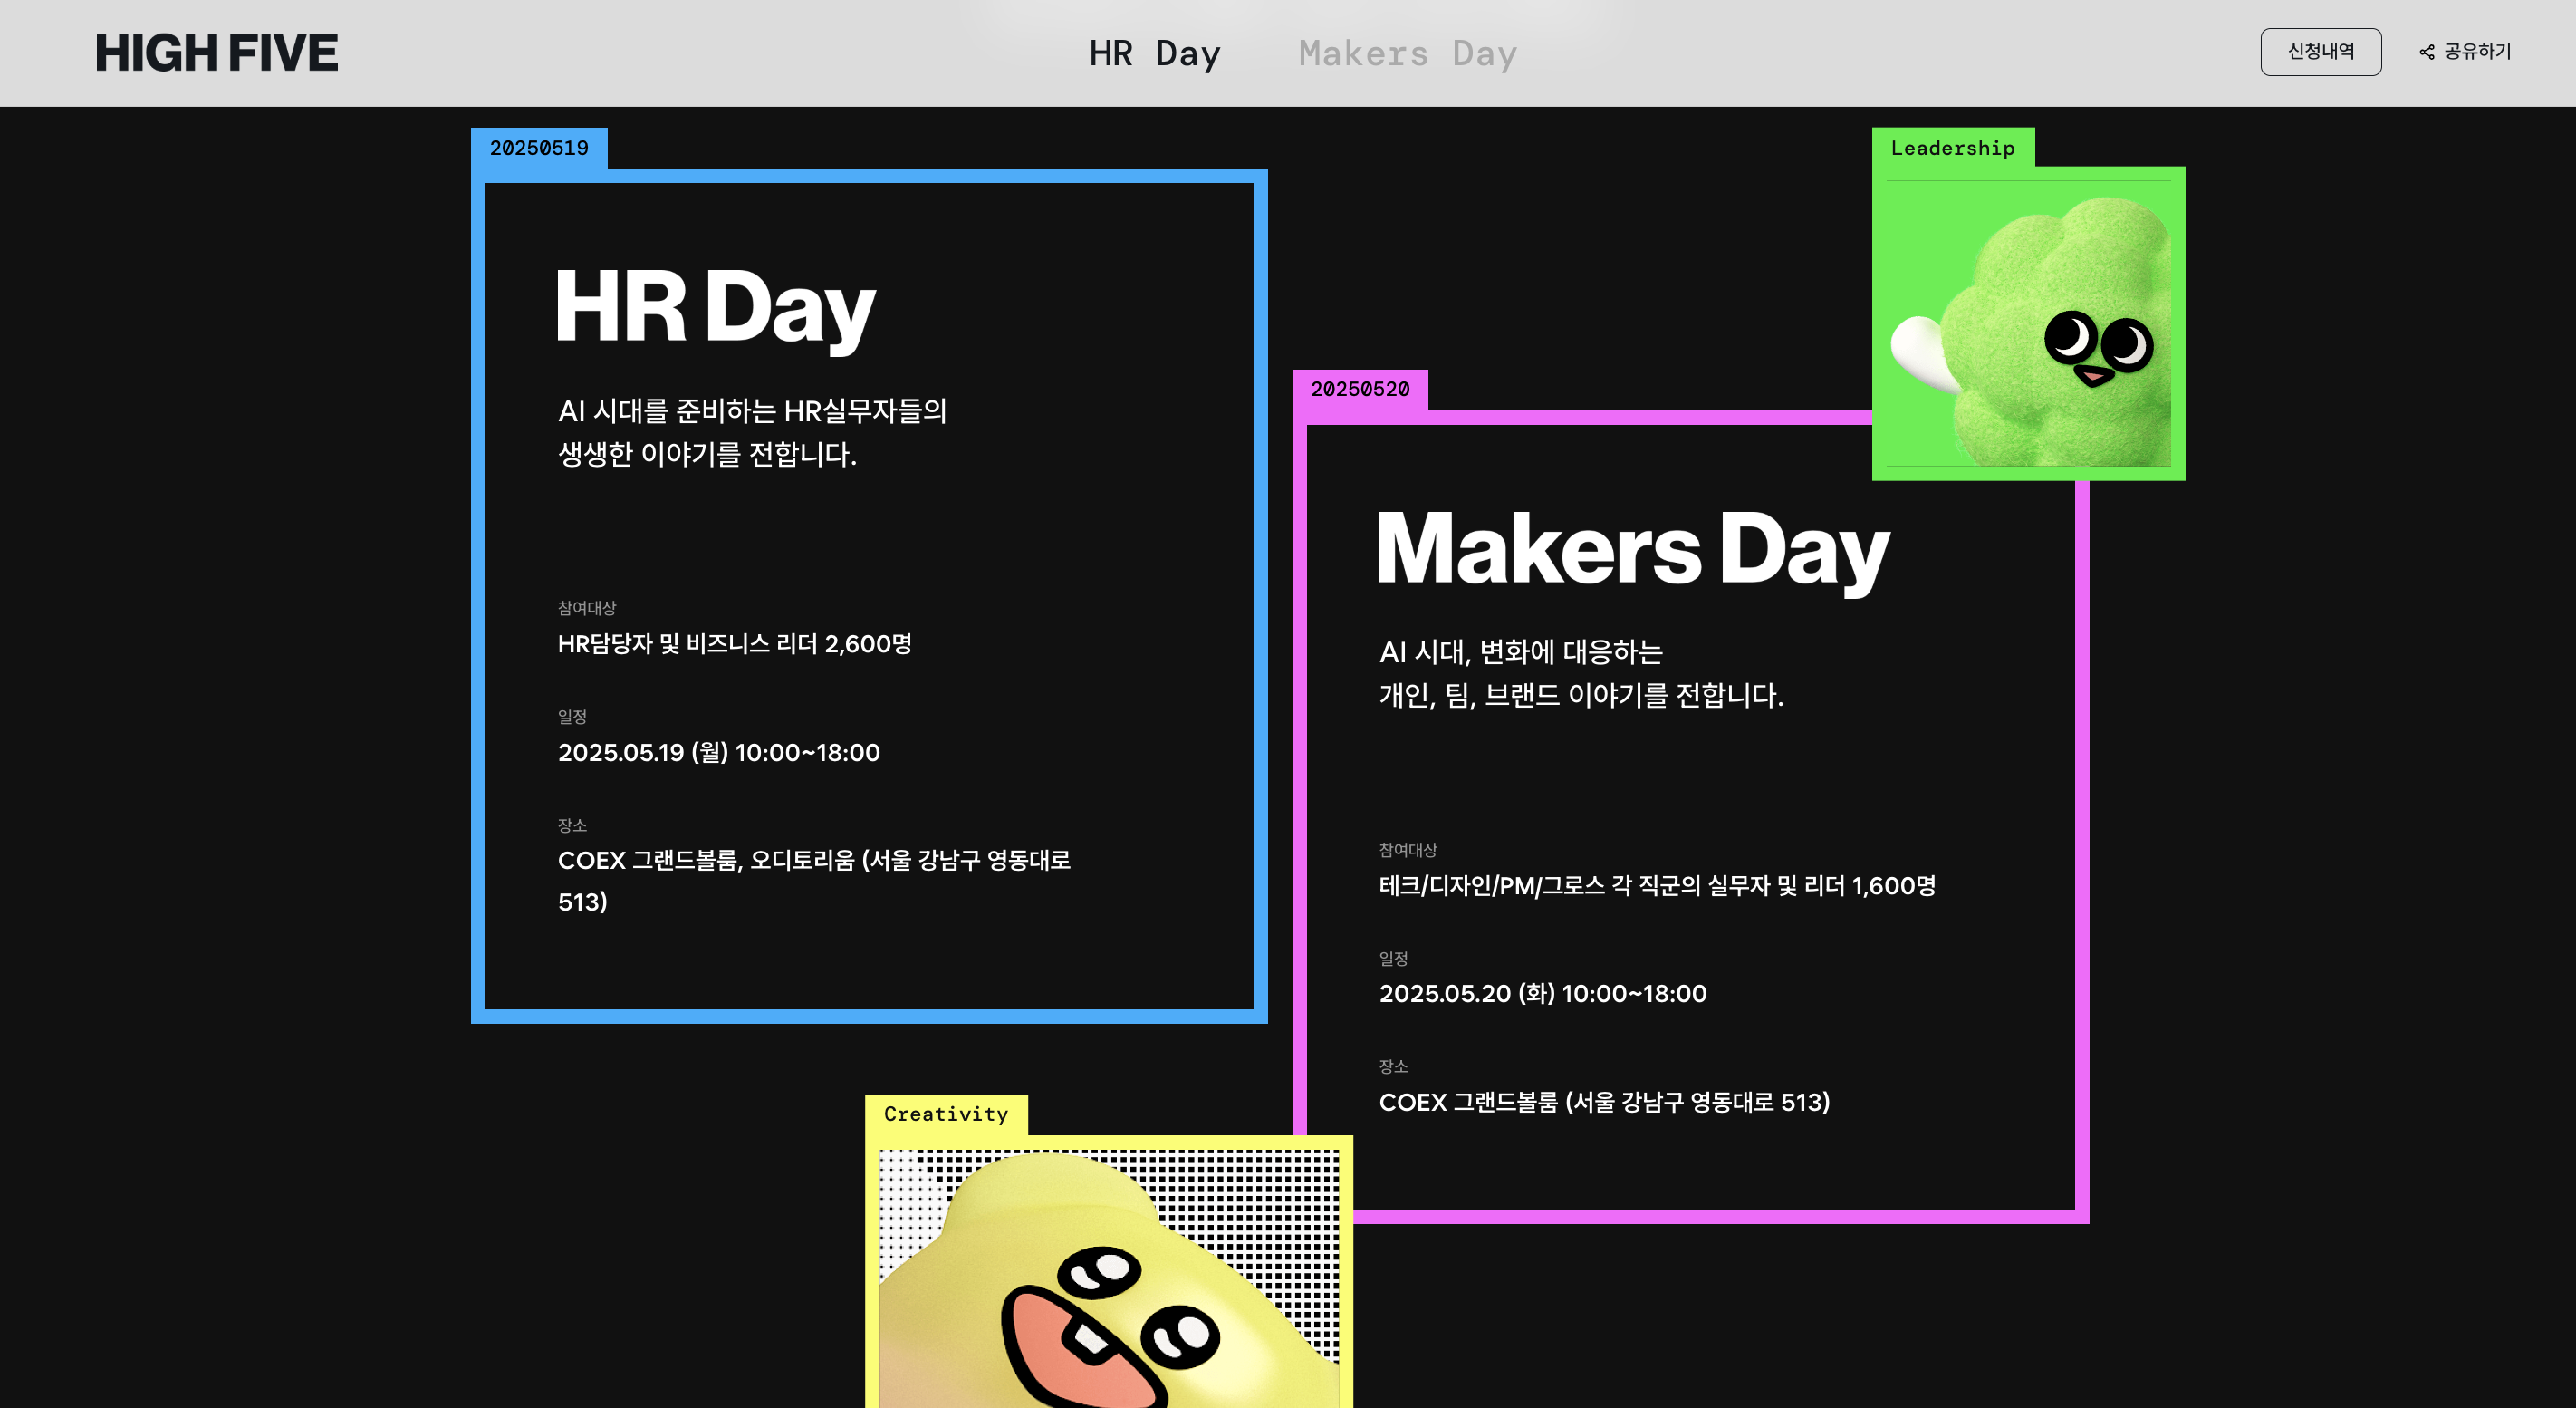The height and width of the screenshot is (1408, 2576).
Task: Switch to the Makers Day tab
Action: (x=1407, y=53)
